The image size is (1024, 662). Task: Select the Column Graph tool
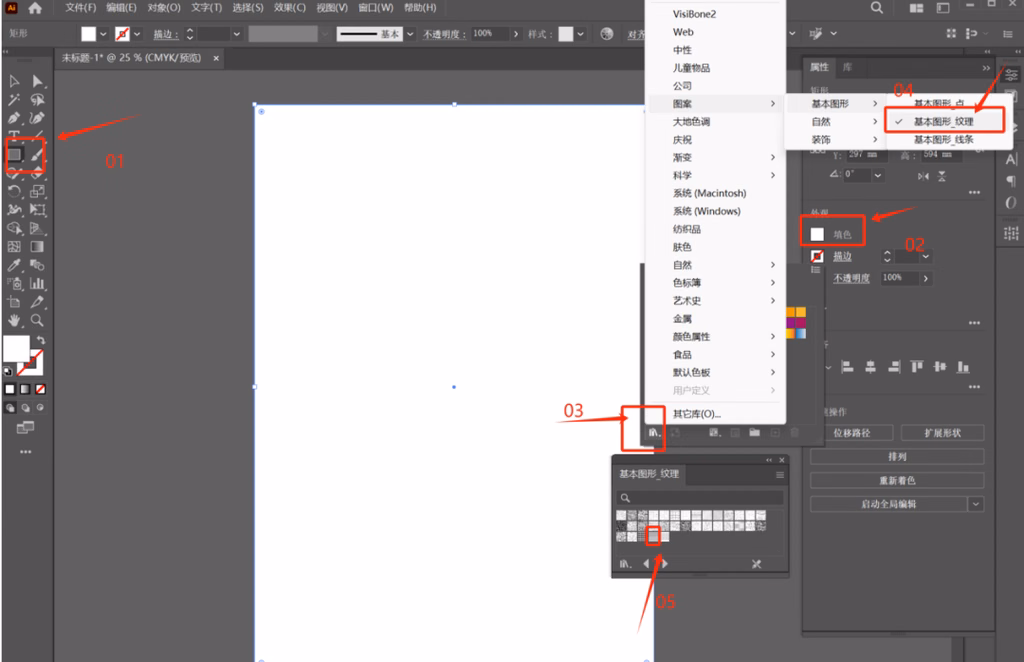37,283
